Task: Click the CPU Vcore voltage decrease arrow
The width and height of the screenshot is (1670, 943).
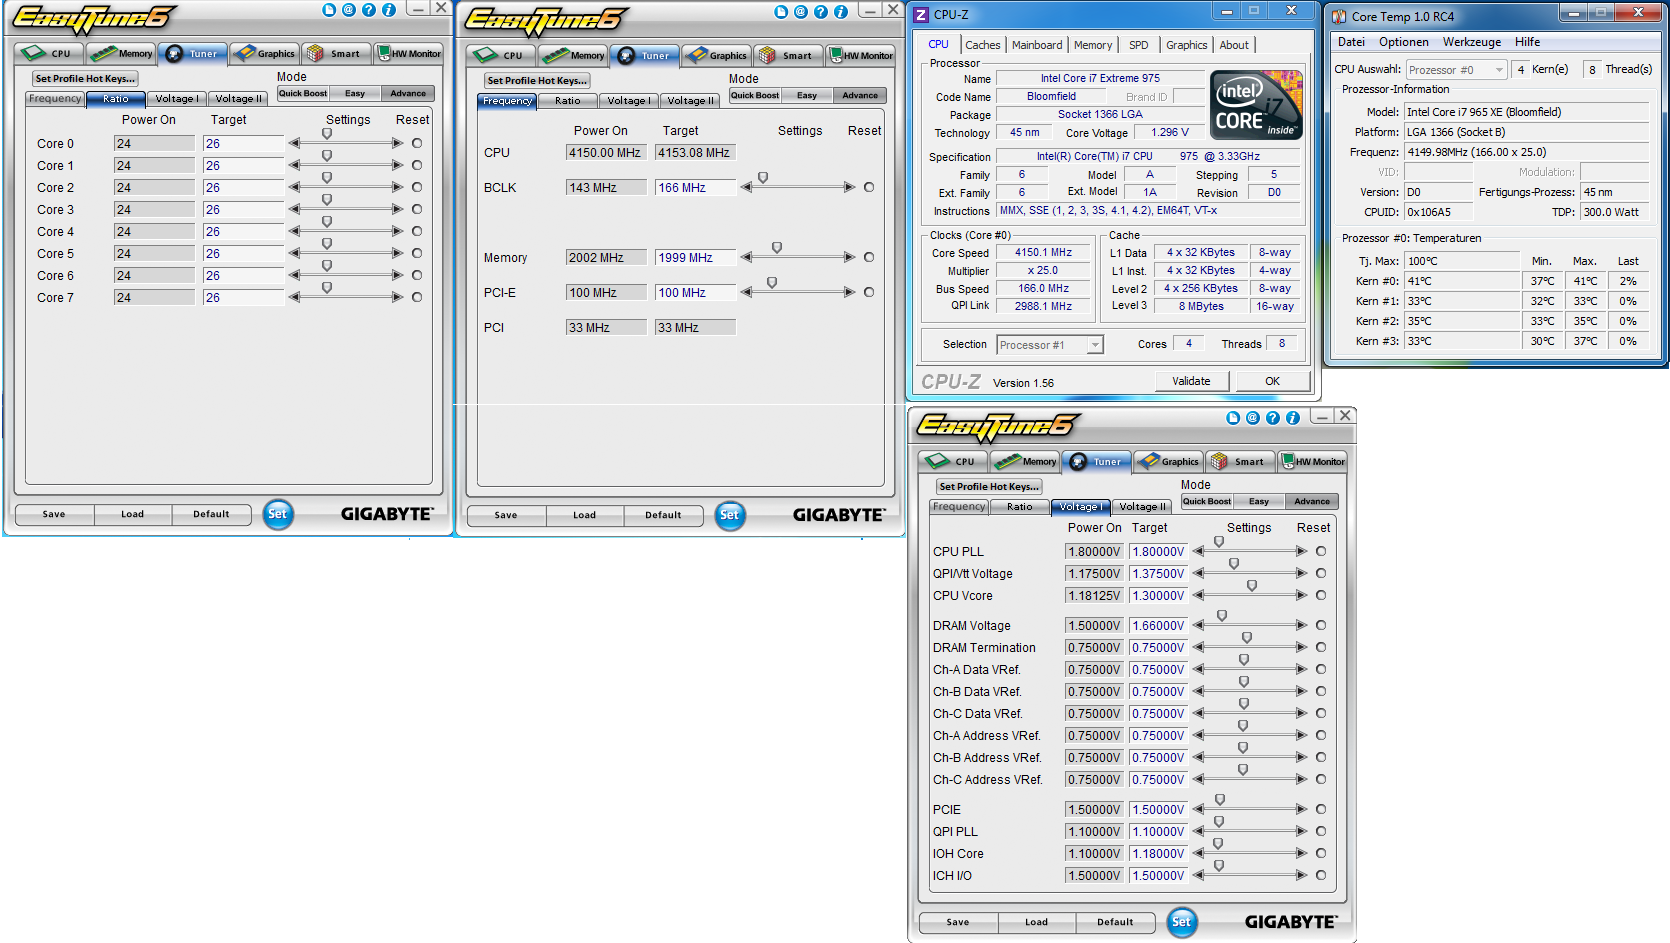Action: [x=1199, y=595]
